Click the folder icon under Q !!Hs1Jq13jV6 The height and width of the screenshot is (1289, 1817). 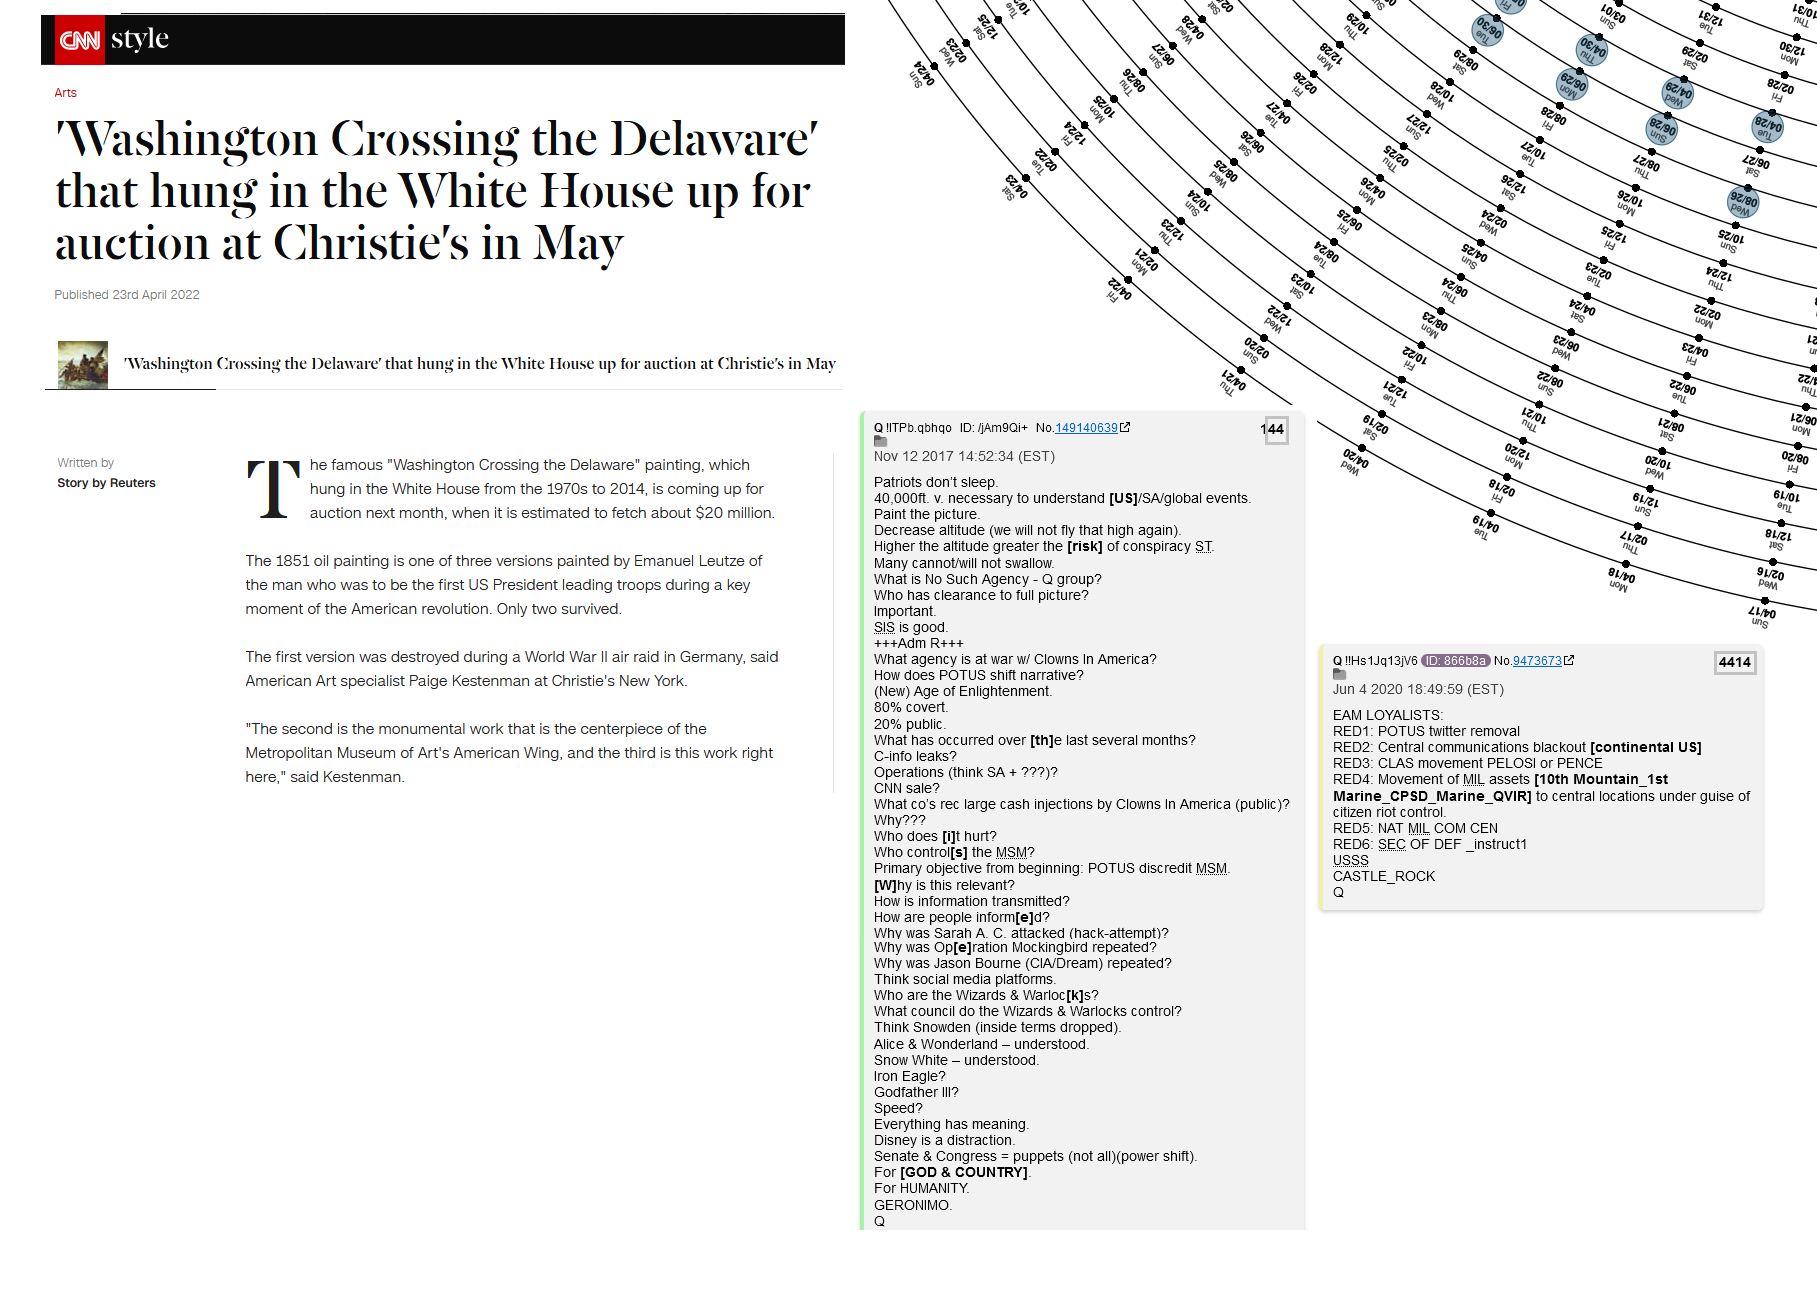(1339, 674)
